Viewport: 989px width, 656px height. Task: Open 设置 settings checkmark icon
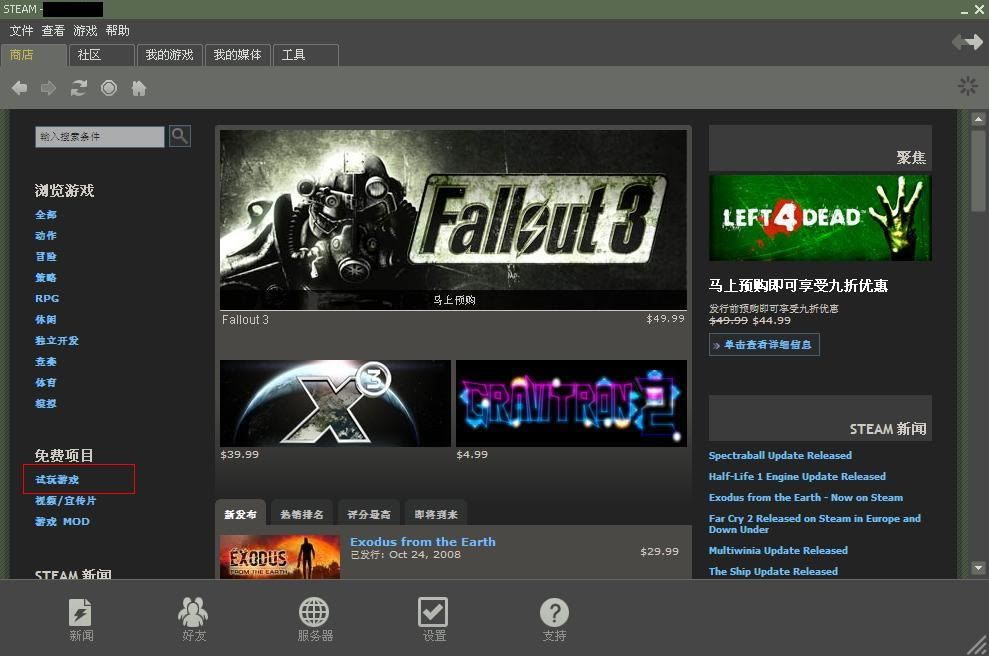[433, 619]
